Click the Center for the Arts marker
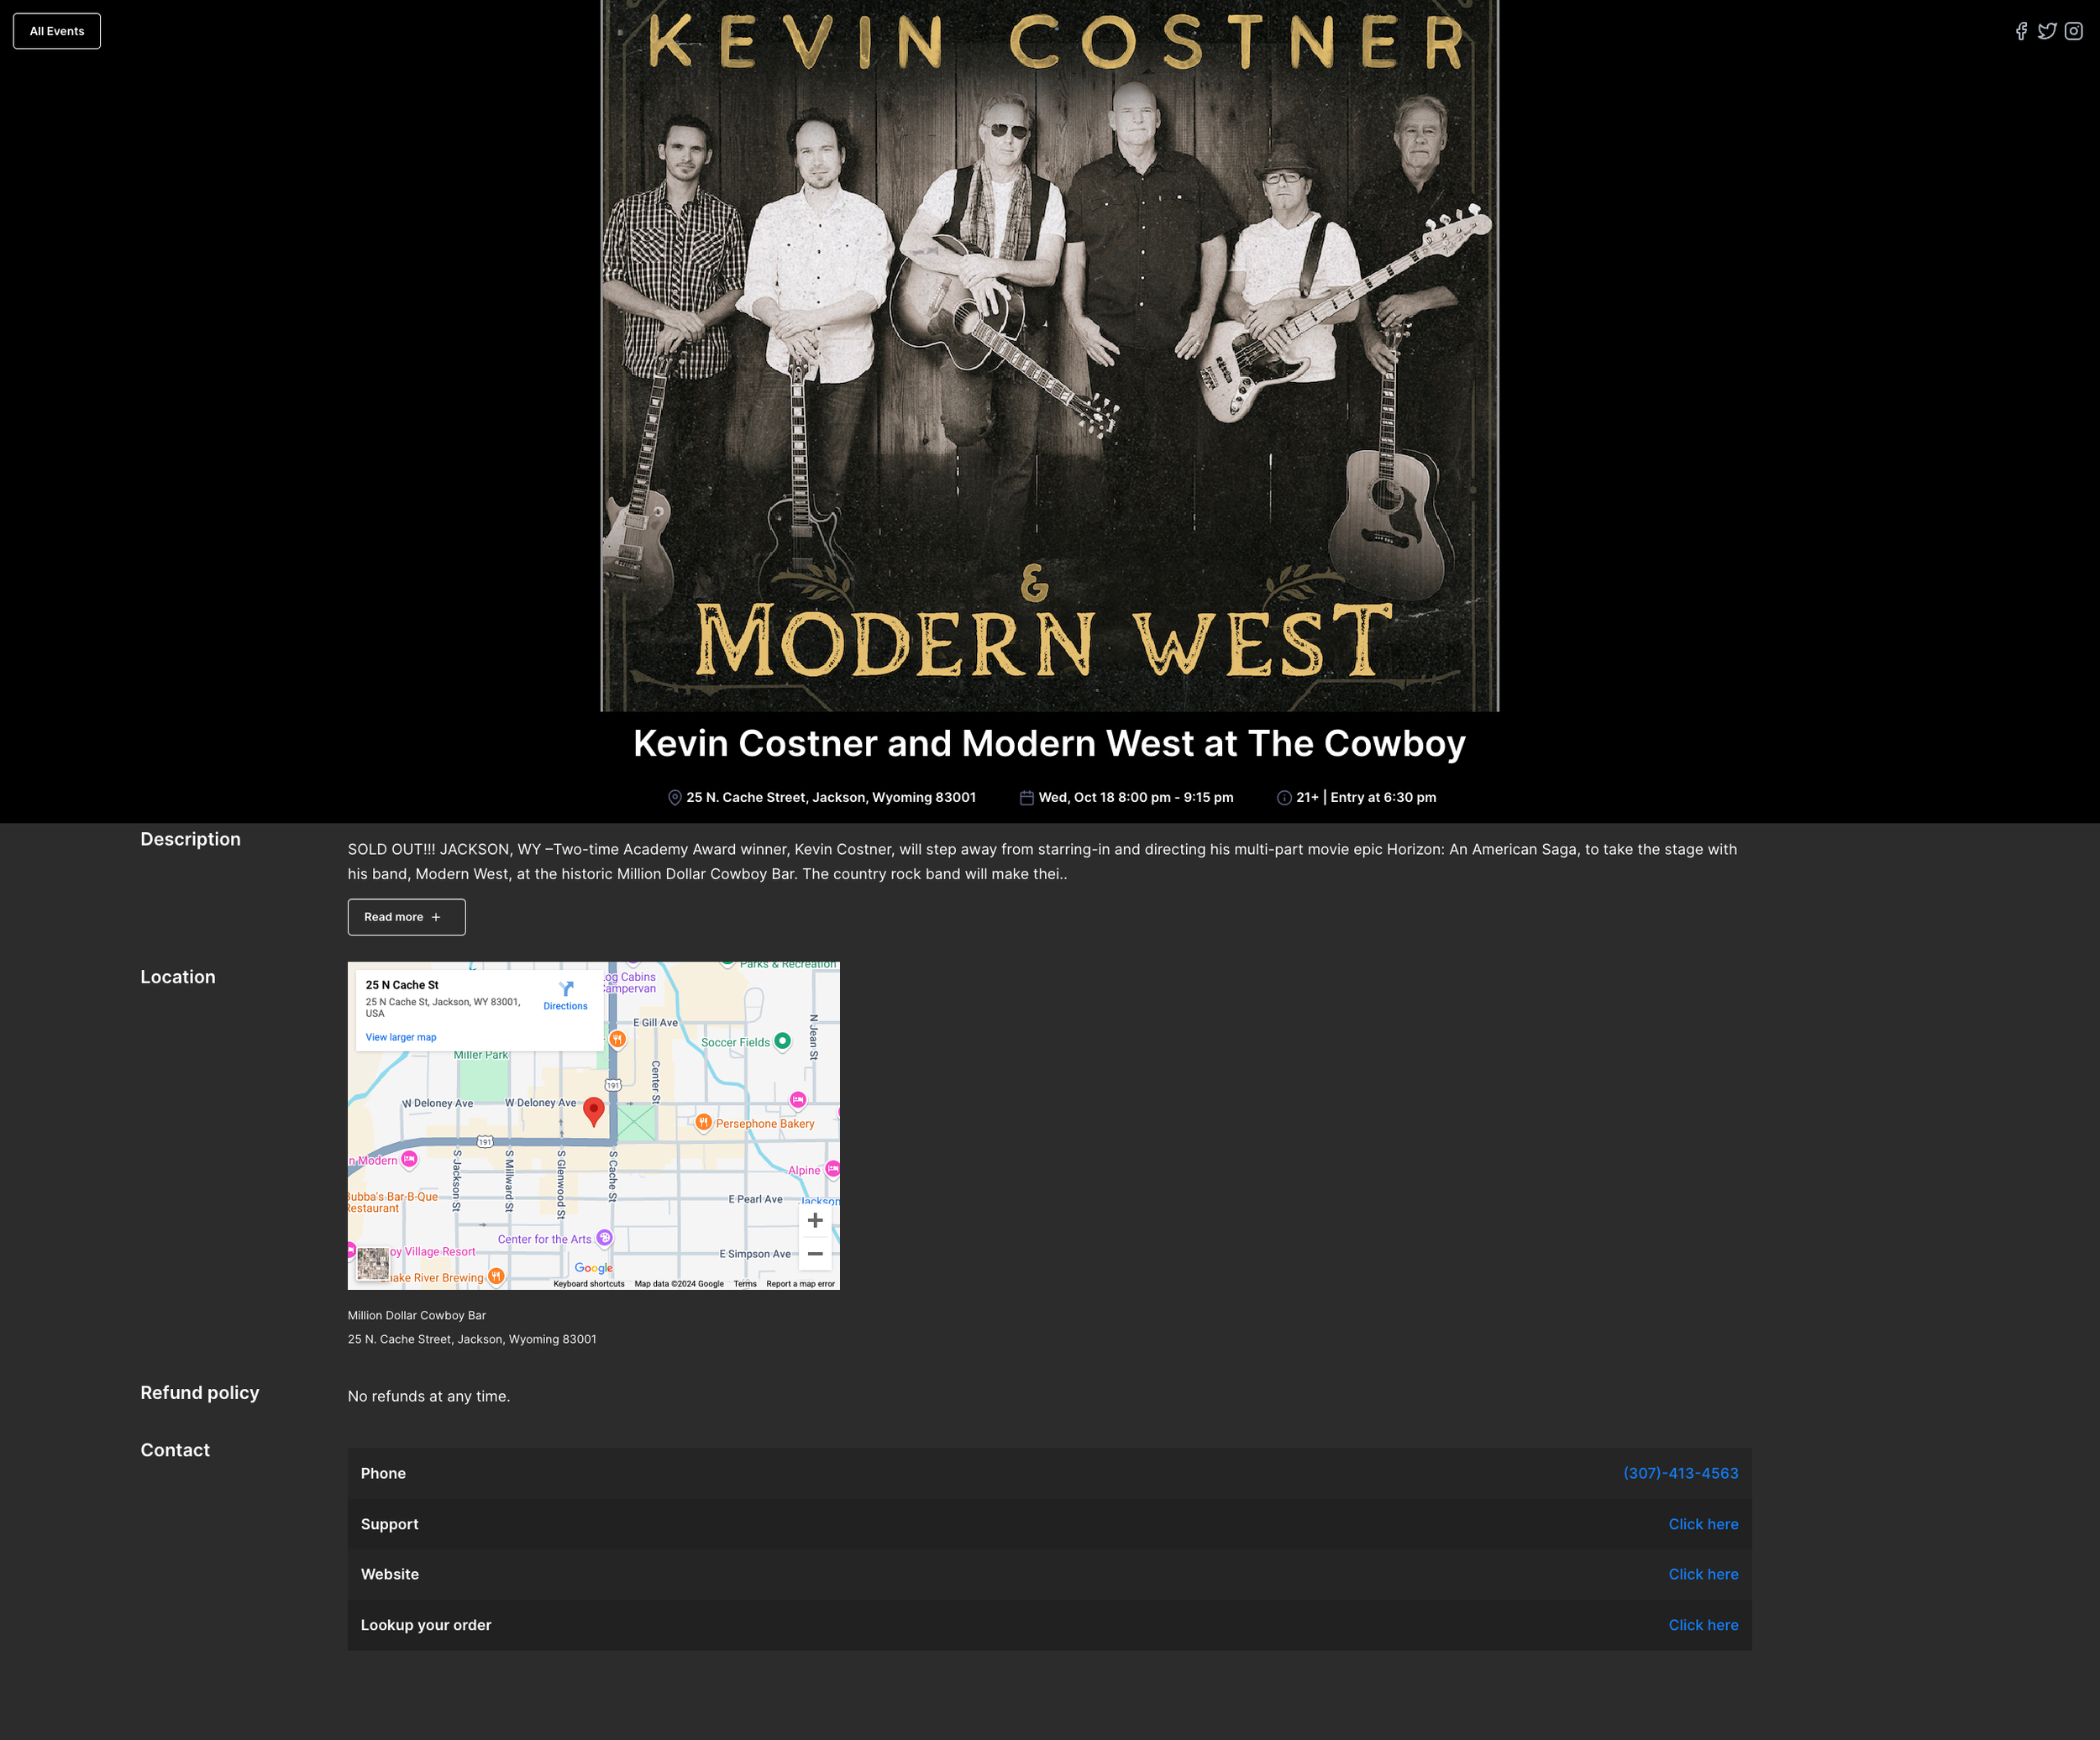2100x1740 pixels. tap(604, 1238)
